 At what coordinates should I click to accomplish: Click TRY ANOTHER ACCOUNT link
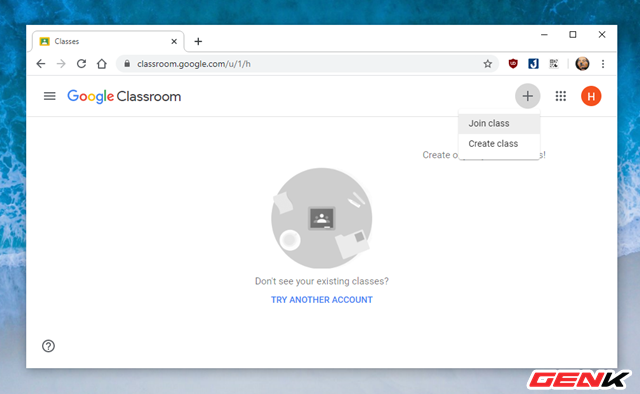pyautogui.click(x=322, y=300)
